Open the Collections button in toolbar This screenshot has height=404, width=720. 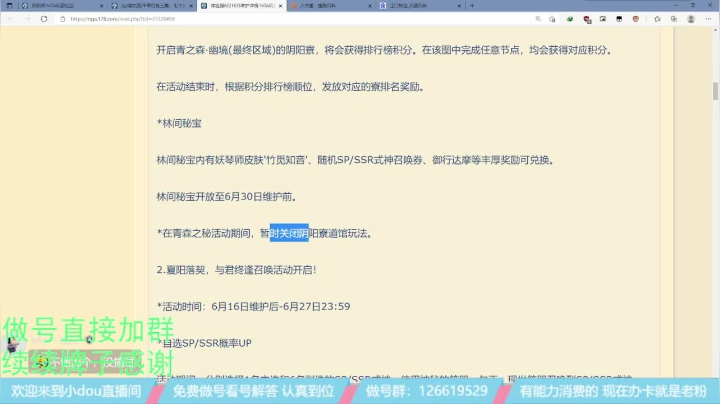tap(674, 19)
